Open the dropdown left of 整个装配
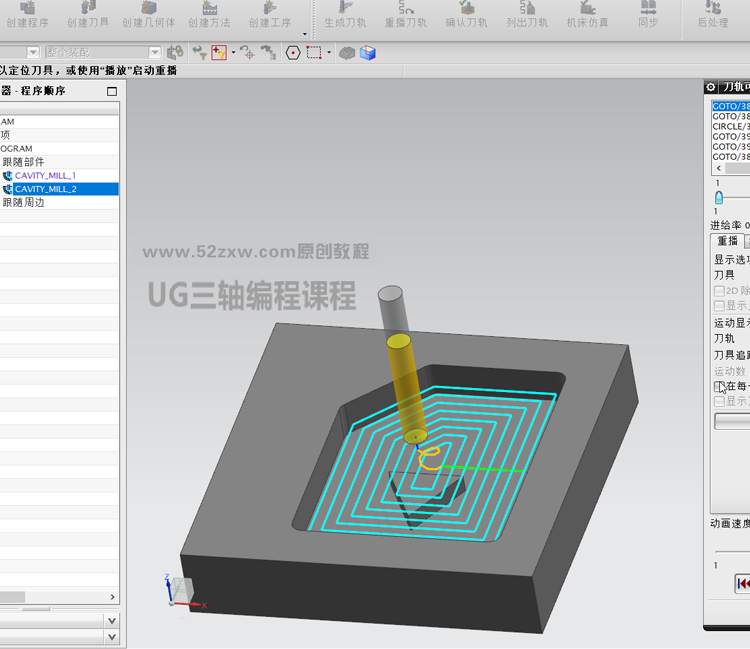 click(x=33, y=52)
